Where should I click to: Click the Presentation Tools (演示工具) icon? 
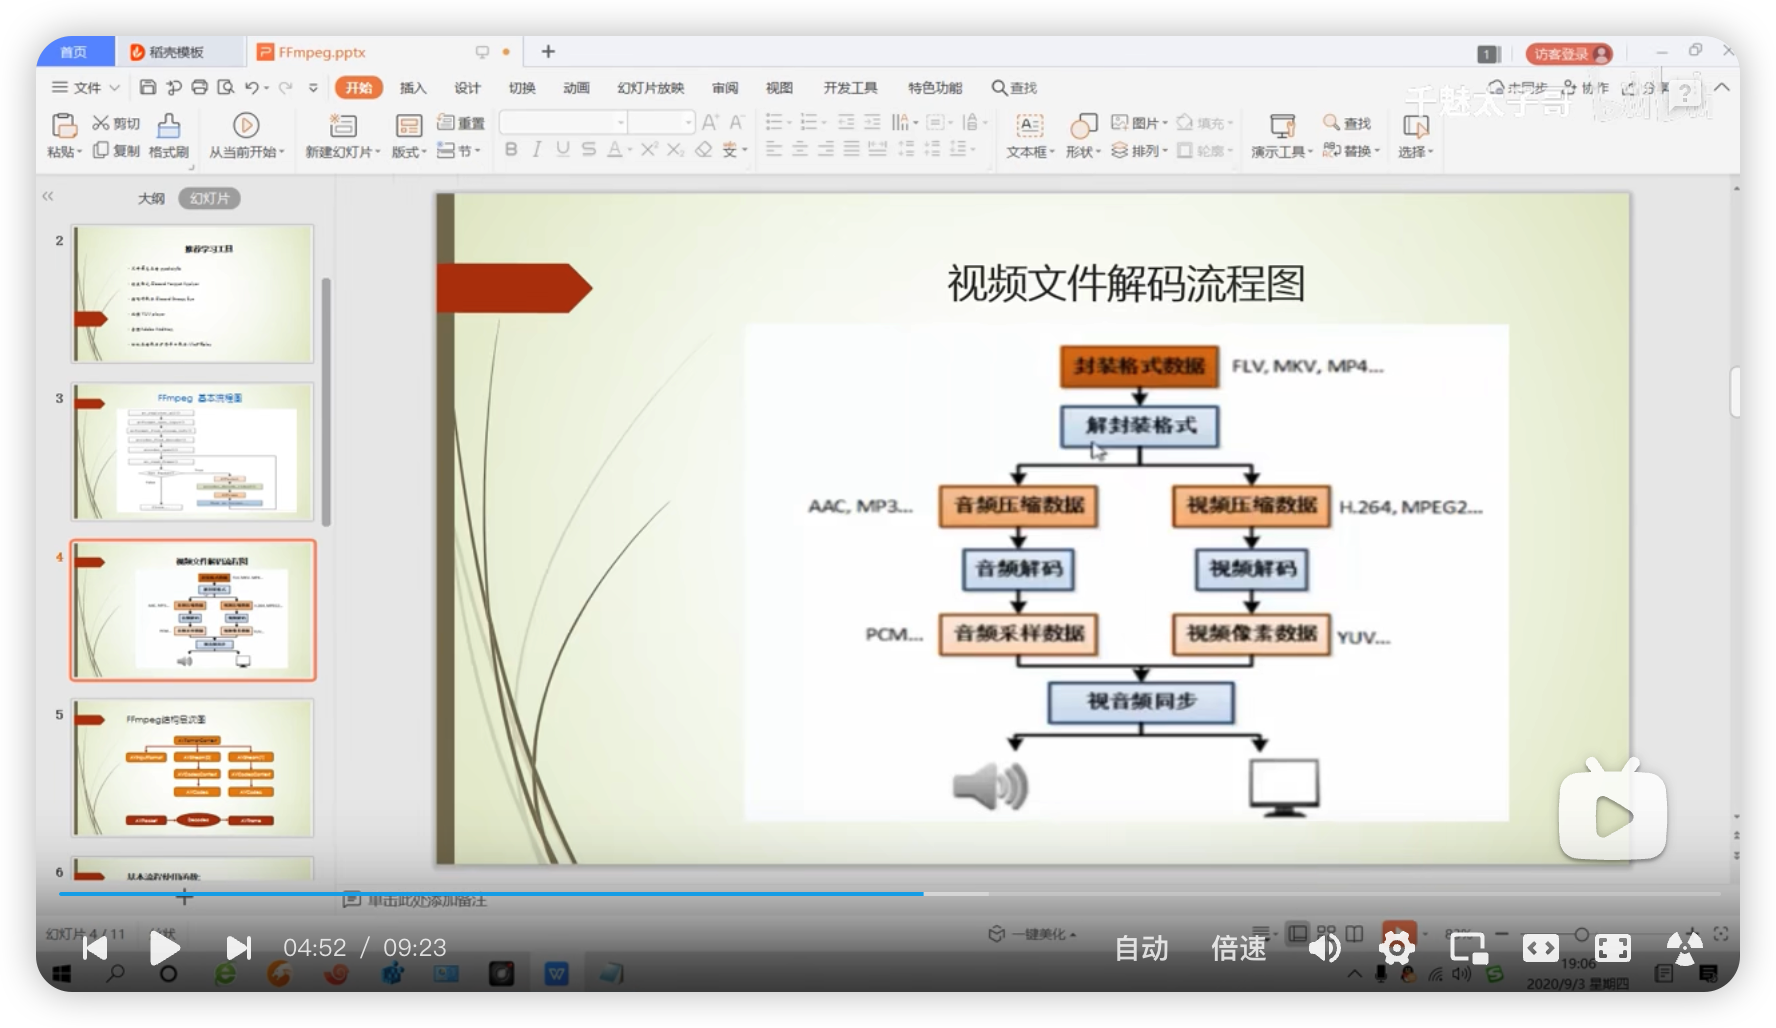(1282, 125)
